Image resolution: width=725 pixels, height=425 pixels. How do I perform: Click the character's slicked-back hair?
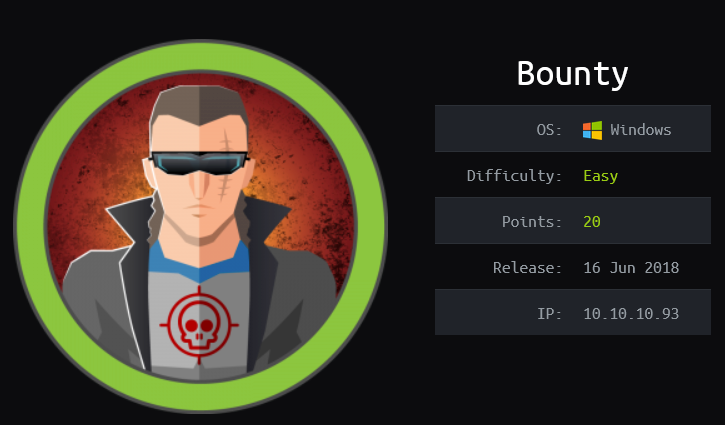[199, 104]
